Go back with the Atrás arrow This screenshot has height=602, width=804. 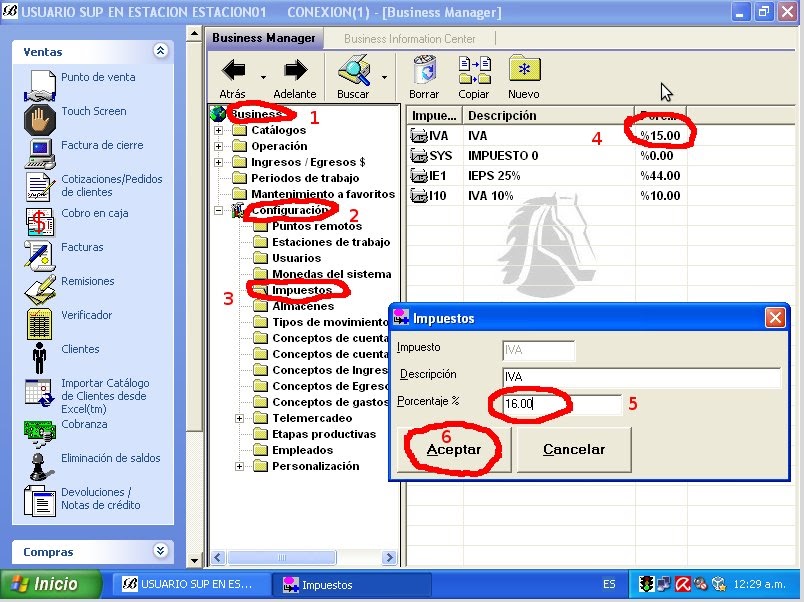point(233,70)
